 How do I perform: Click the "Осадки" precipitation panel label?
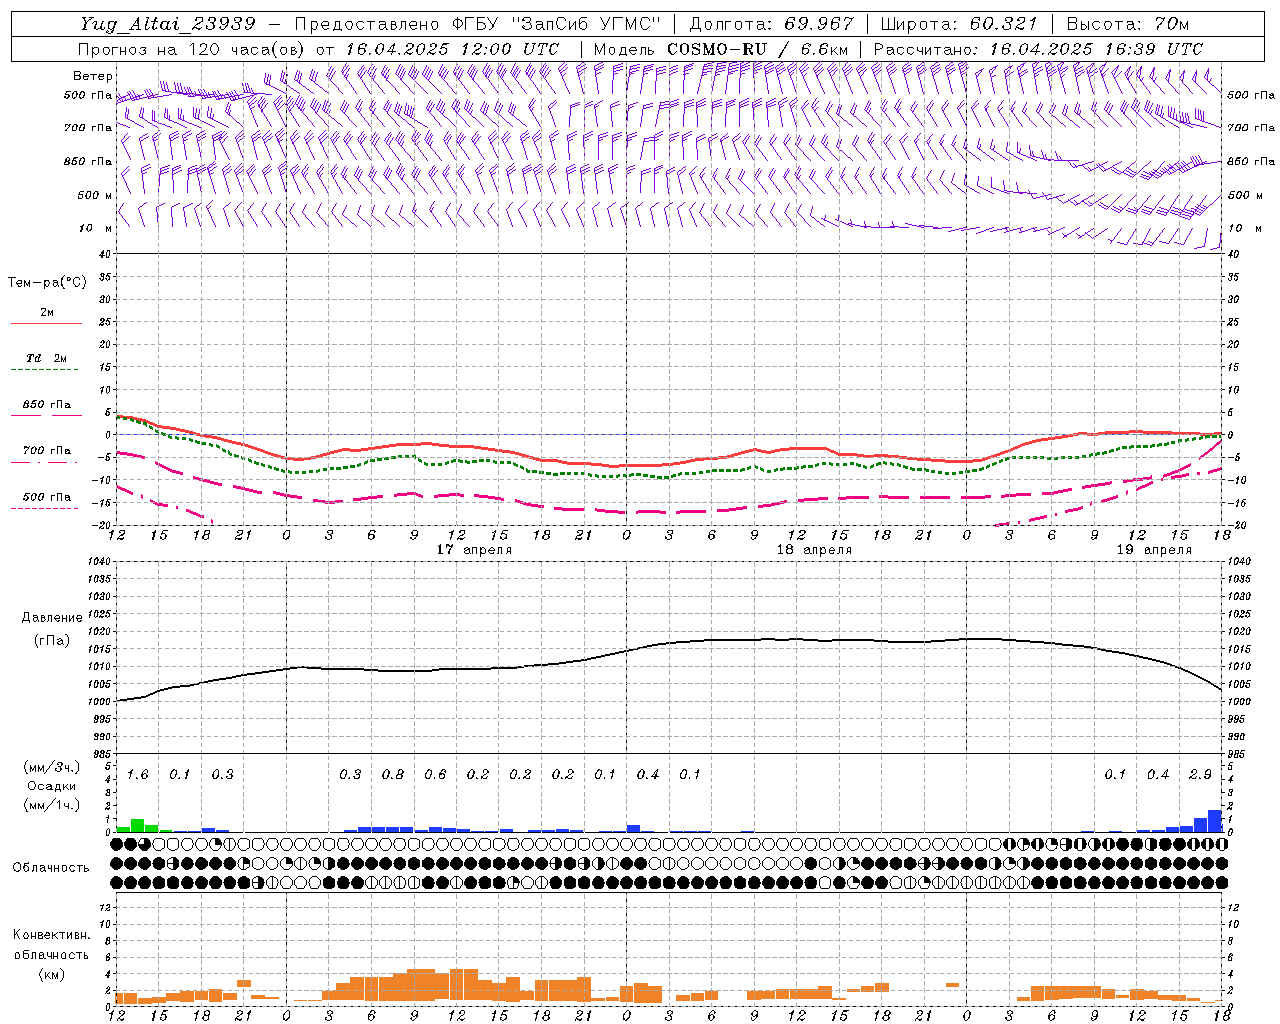[x=51, y=786]
